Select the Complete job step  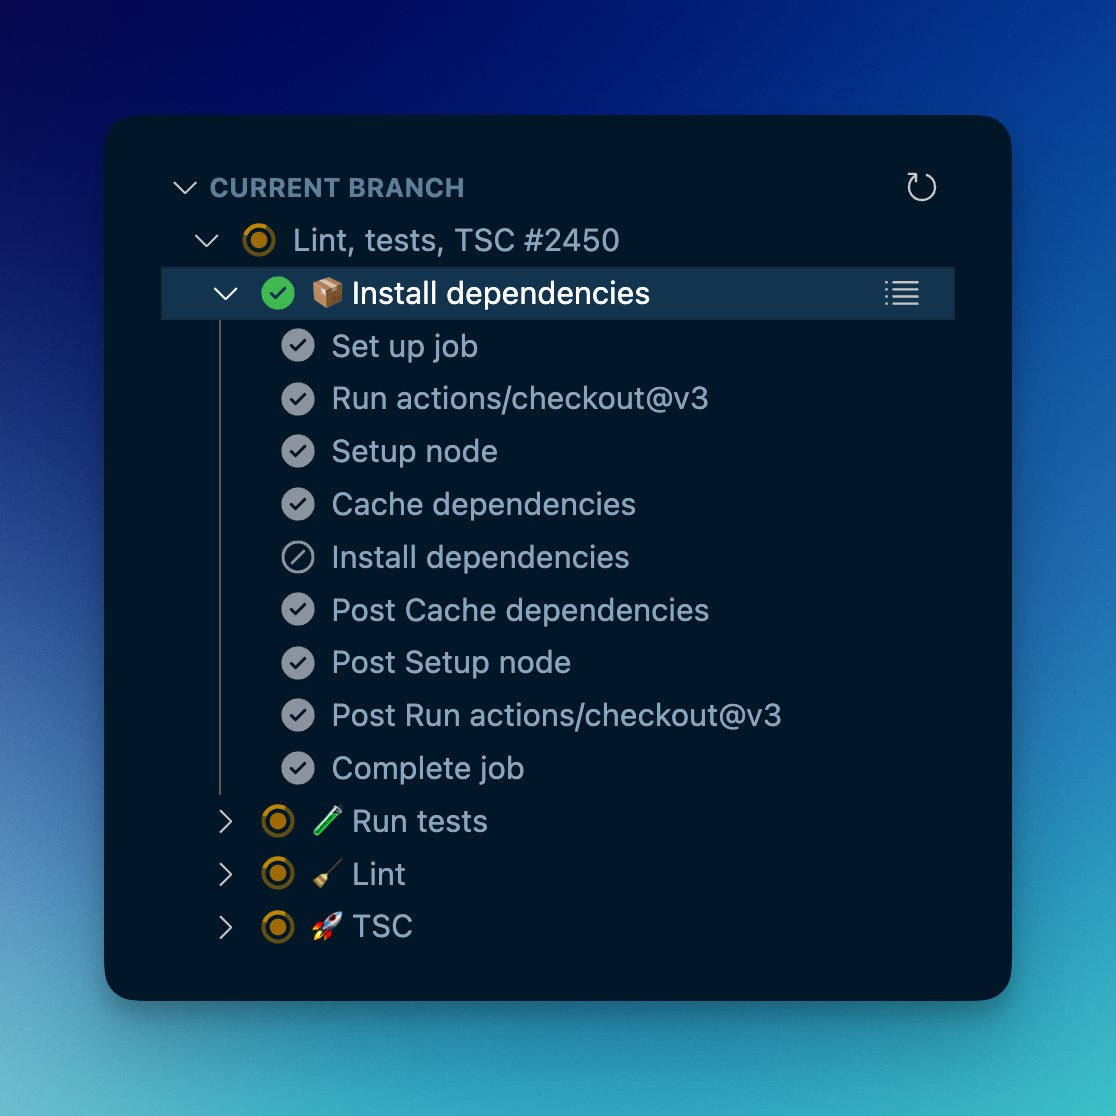(x=428, y=769)
